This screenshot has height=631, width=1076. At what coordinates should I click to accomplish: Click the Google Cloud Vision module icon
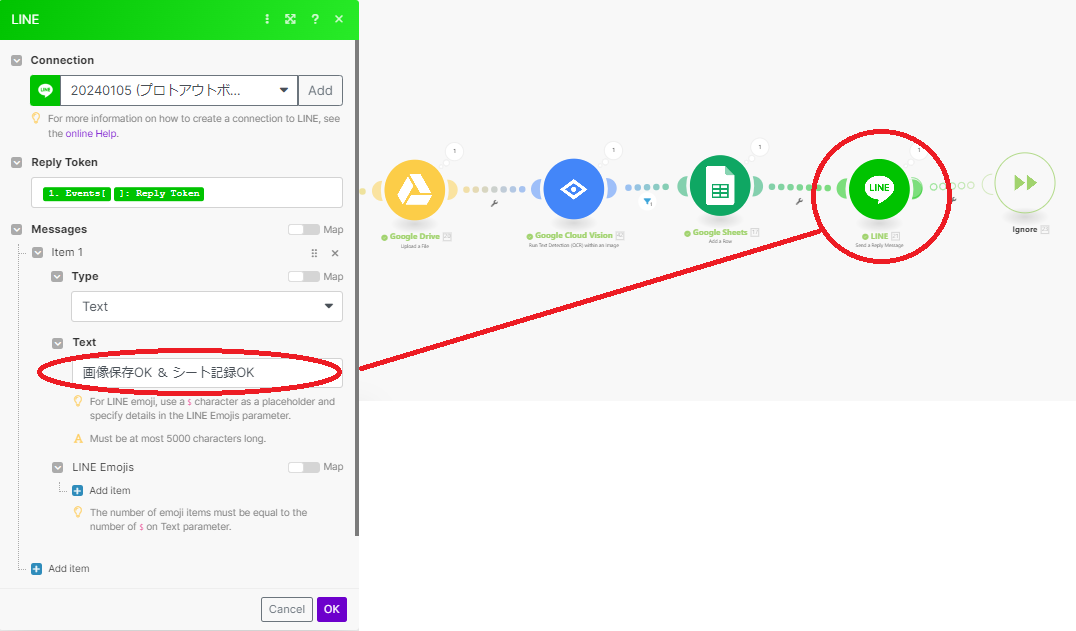pyautogui.click(x=574, y=189)
